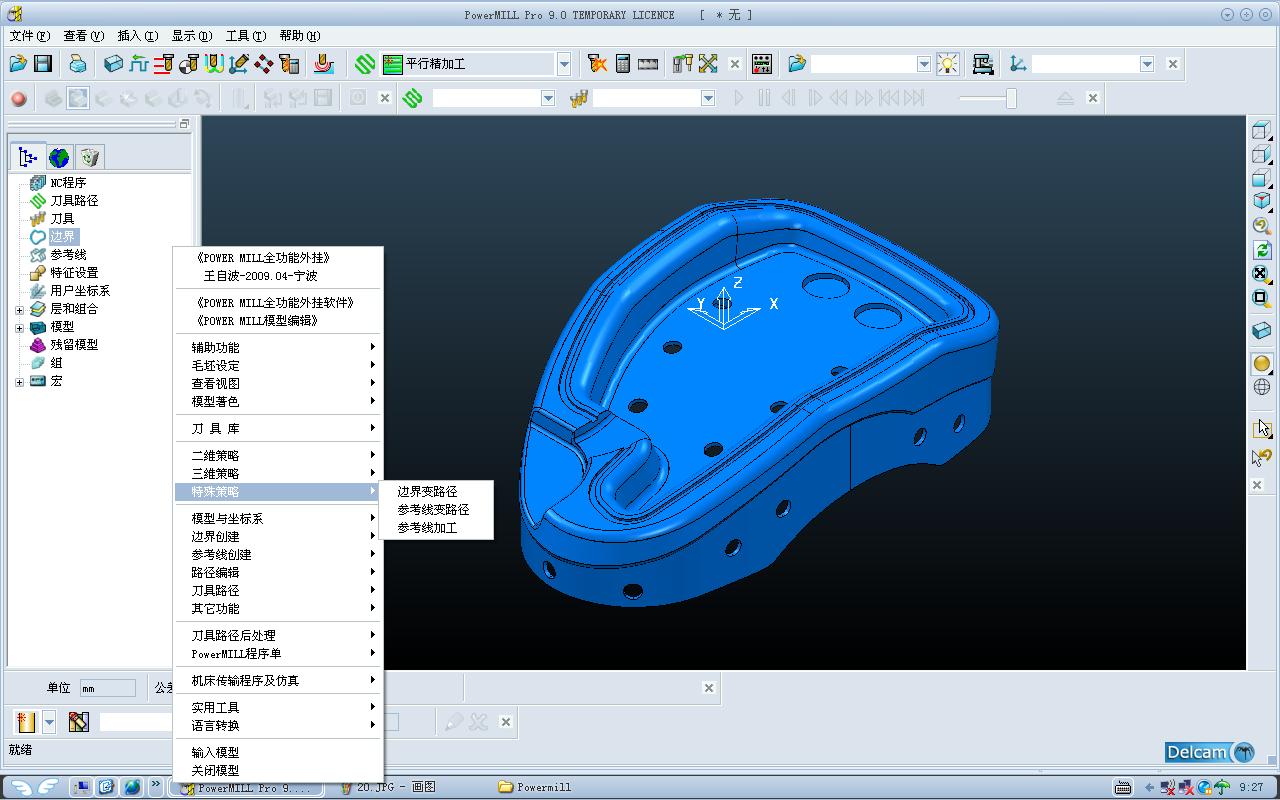This screenshot has height=800, width=1280.
Task: Select the 用户坐标系 tree item
Action: (x=80, y=290)
